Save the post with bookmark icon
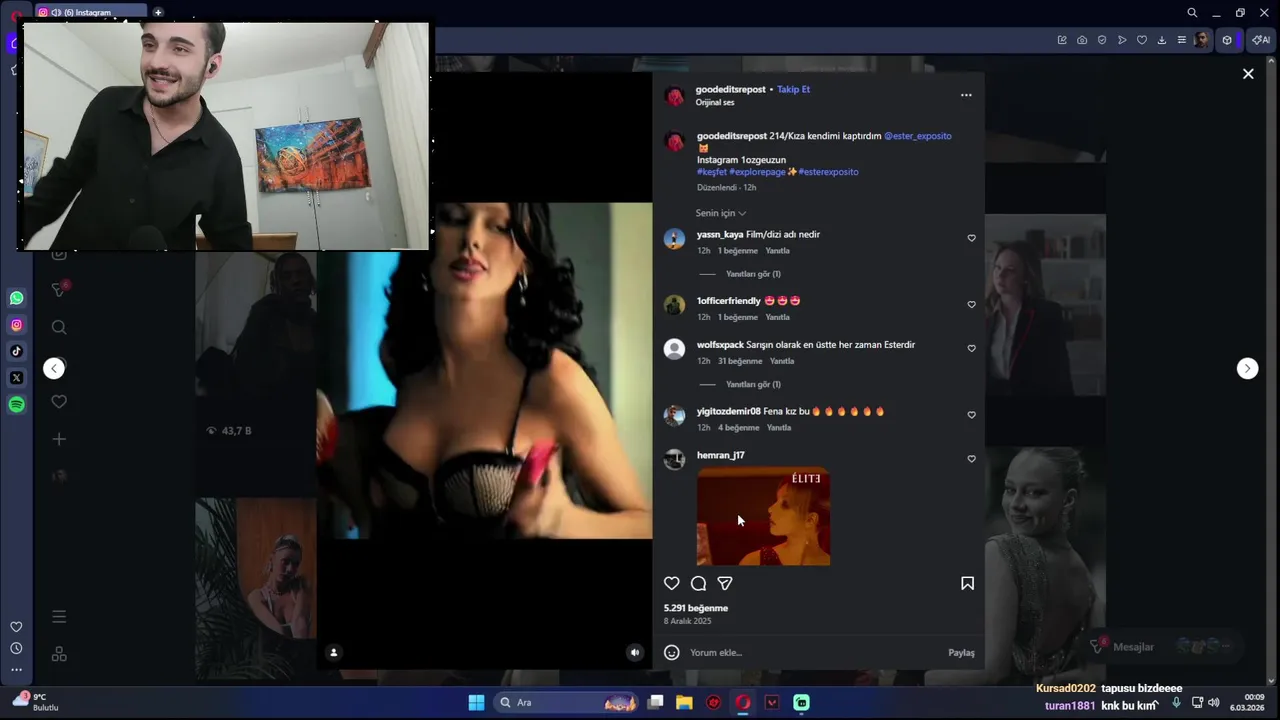Screen dimensions: 1280x720 [967, 583]
